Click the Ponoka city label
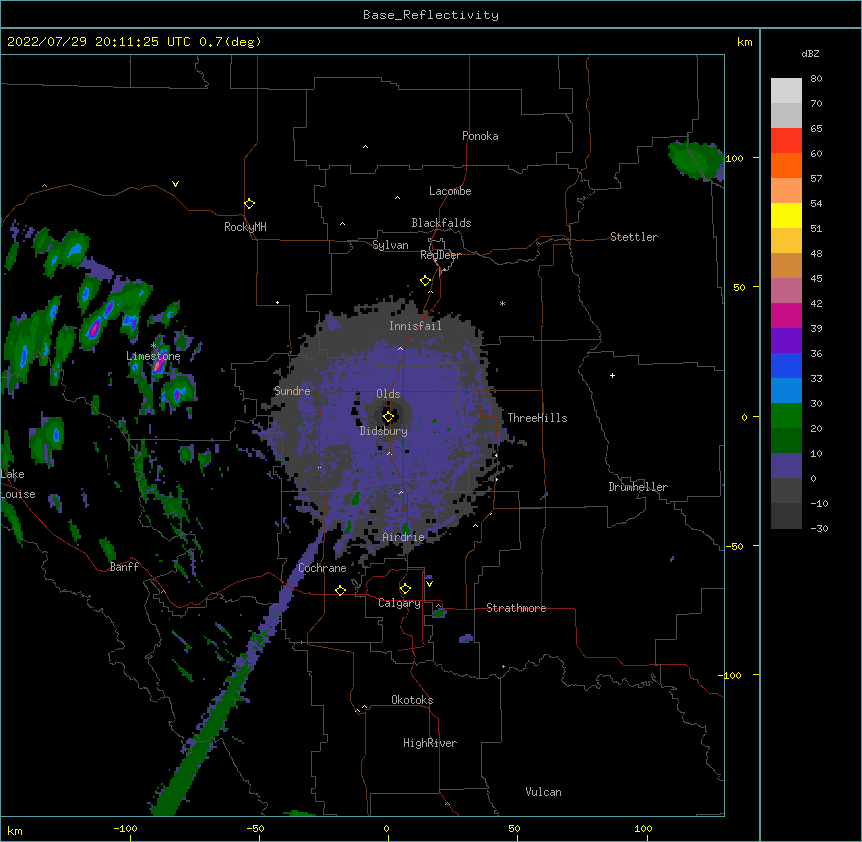This screenshot has width=862, height=842. click(480, 136)
